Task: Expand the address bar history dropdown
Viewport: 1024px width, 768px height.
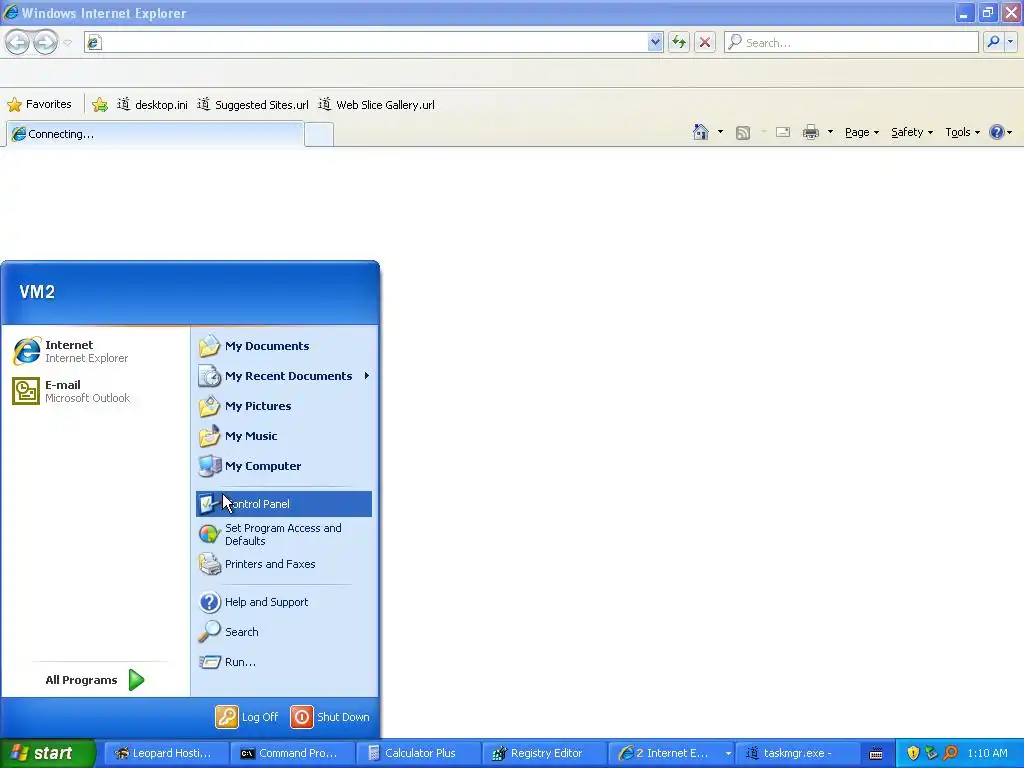Action: pos(656,42)
